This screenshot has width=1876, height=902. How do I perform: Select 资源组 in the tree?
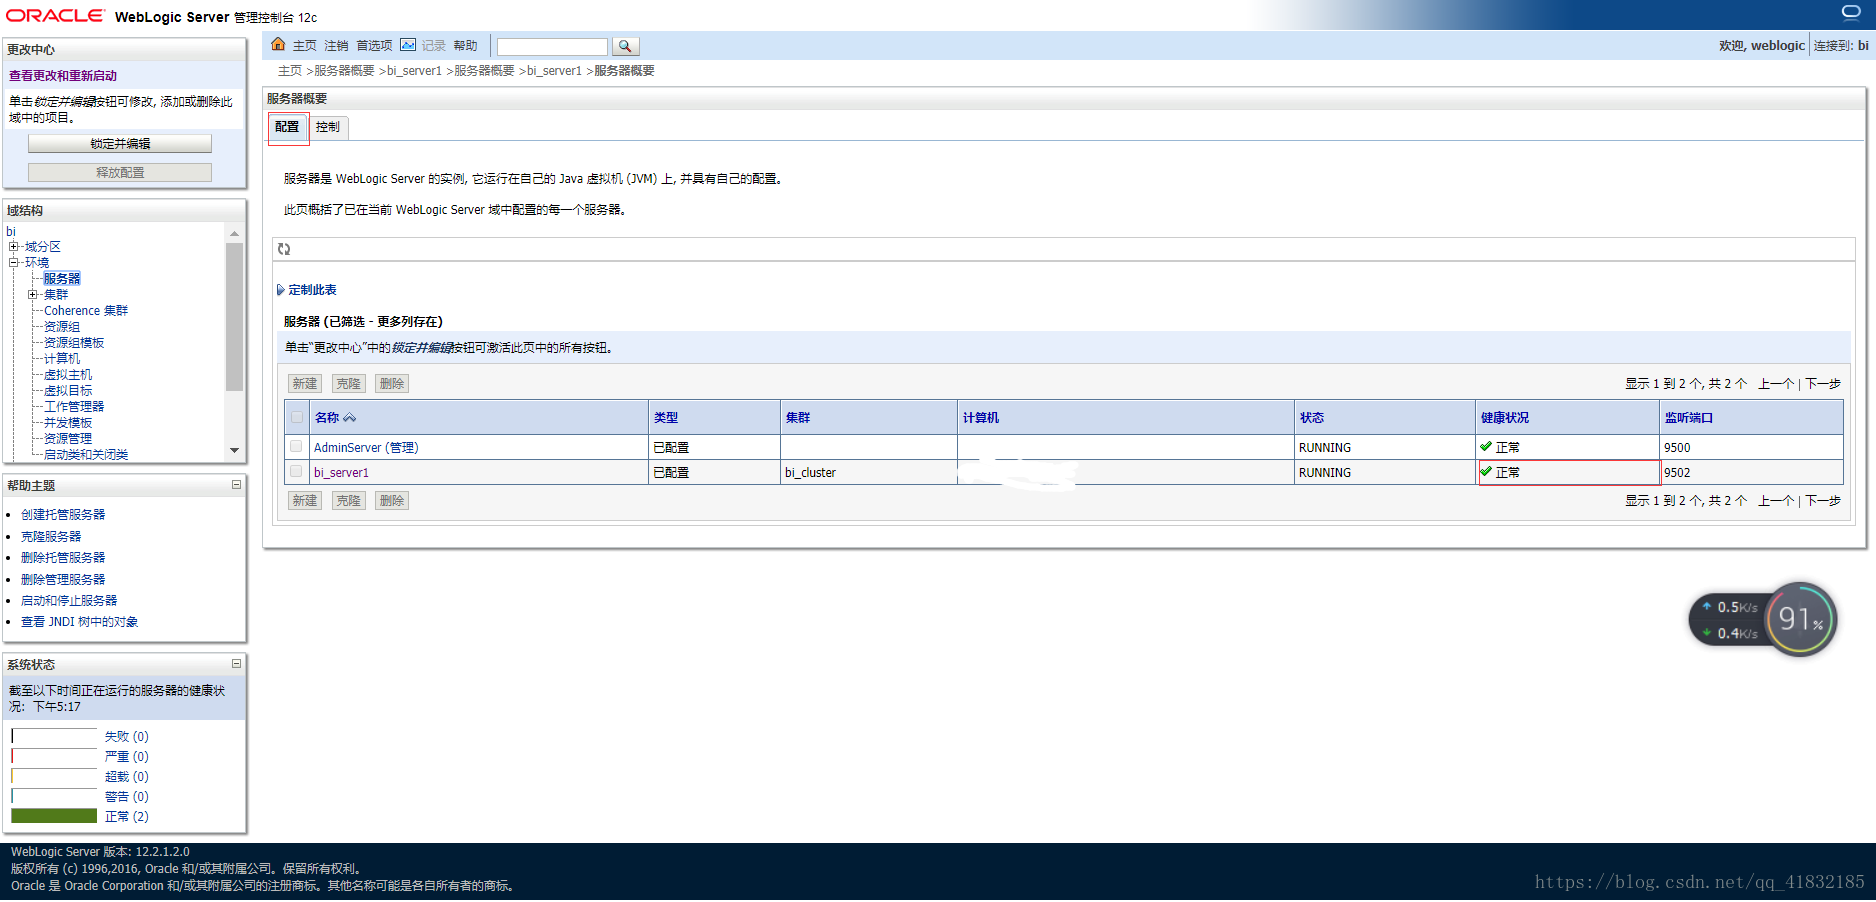pyautogui.click(x=62, y=327)
